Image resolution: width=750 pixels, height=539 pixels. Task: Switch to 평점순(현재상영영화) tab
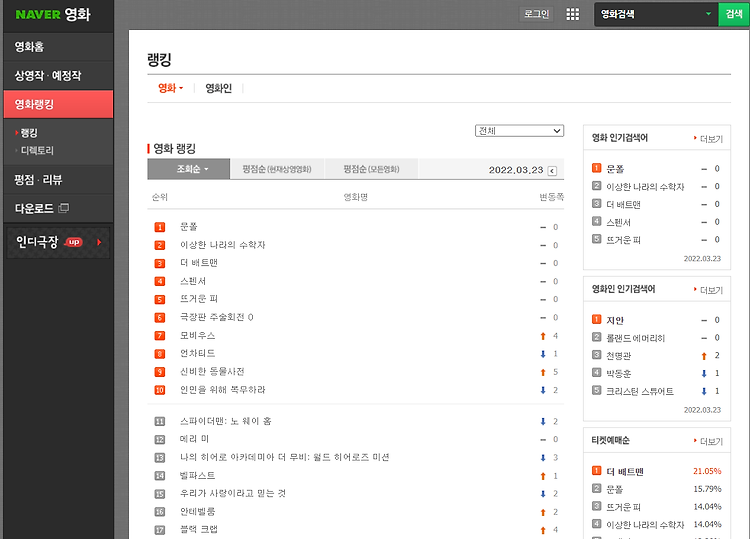tap(276, 169)
